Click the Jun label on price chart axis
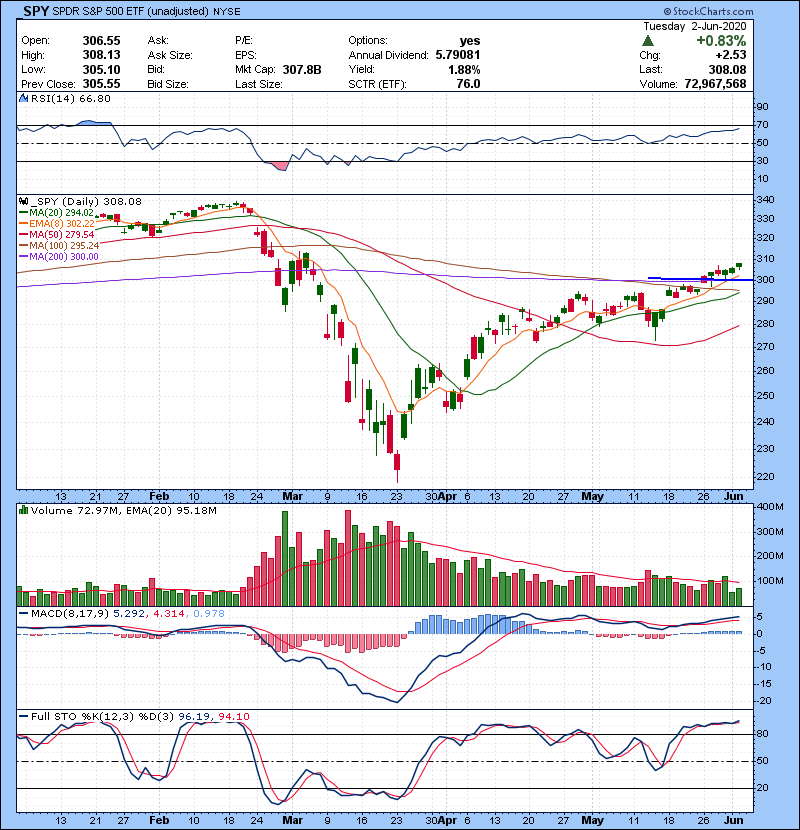 point(734,497)
